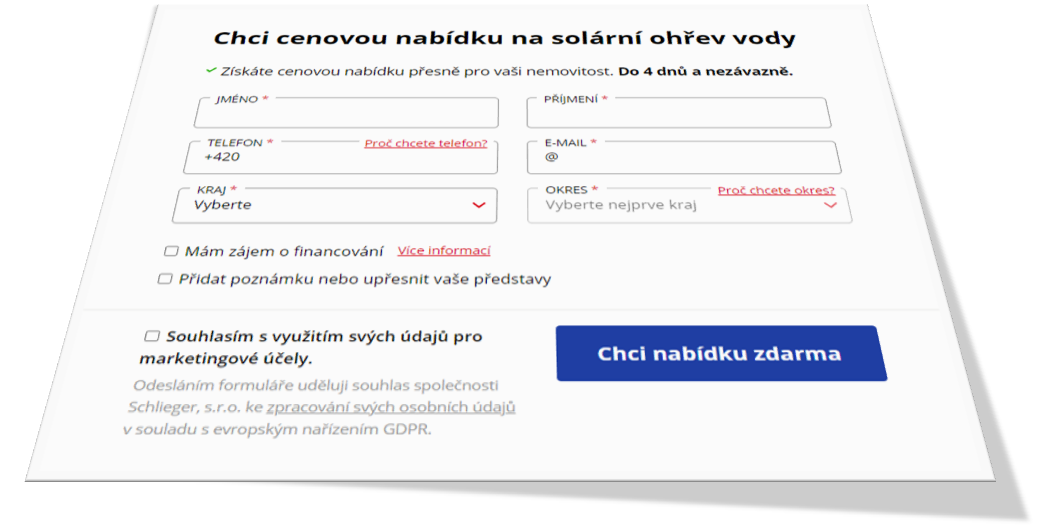Open the Proč chcete telefon? link

pos(426,144)
